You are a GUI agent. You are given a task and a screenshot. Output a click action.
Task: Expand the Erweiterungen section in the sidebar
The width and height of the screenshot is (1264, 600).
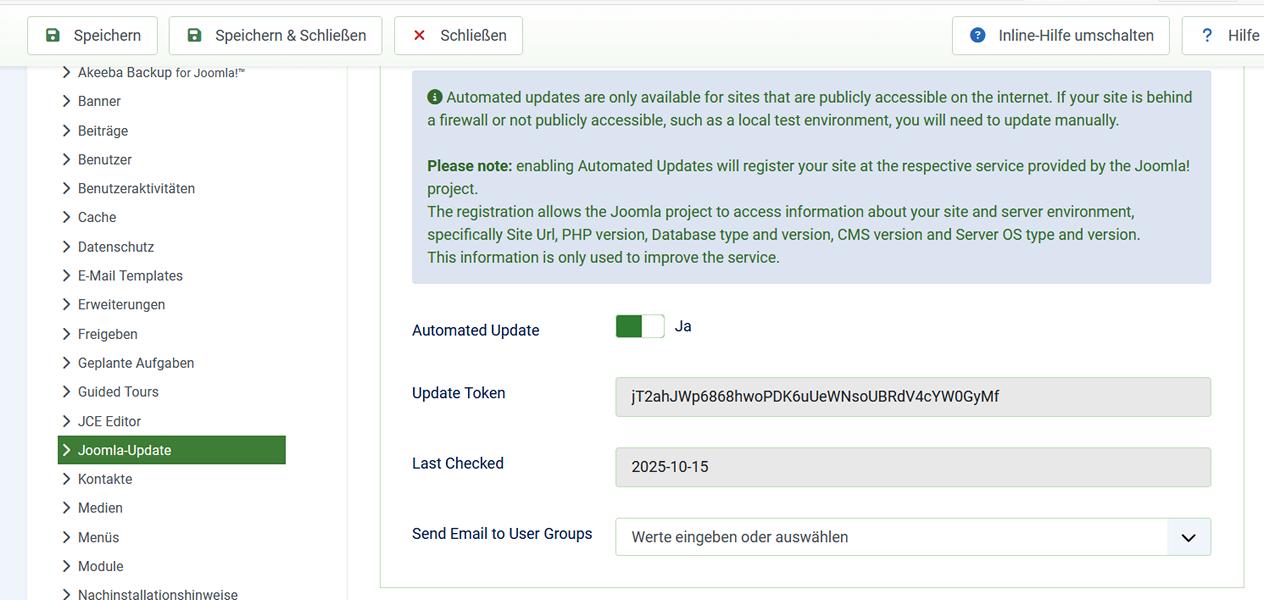(122, 304)
